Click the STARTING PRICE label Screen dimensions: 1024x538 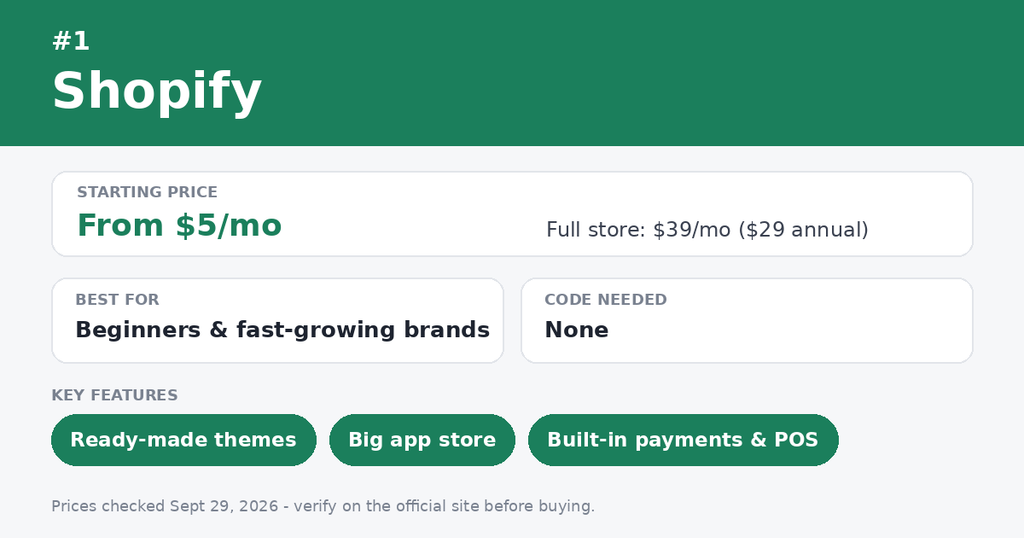pyautogui.click(x=147, y=192)
